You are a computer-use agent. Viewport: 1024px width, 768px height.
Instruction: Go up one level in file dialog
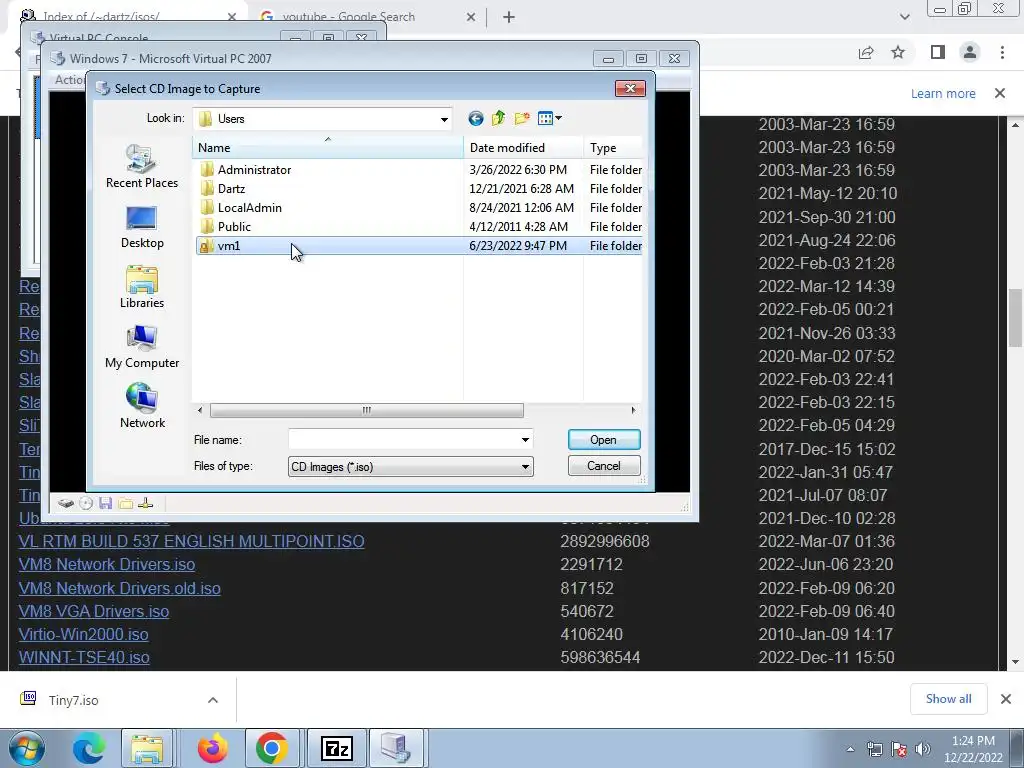coord(498,118)
